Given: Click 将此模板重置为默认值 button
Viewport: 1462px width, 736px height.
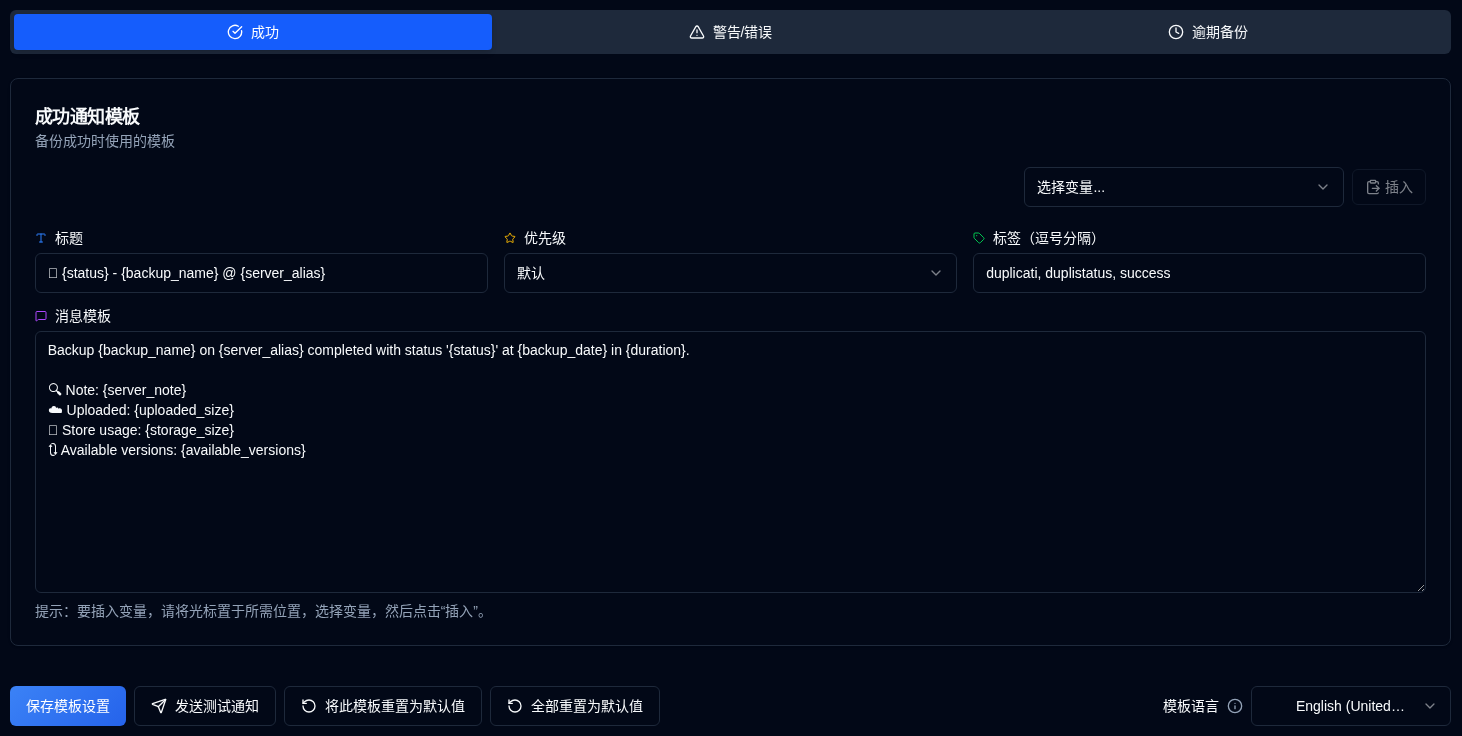Looking at the screenshot, I should (x=383, y=706).
